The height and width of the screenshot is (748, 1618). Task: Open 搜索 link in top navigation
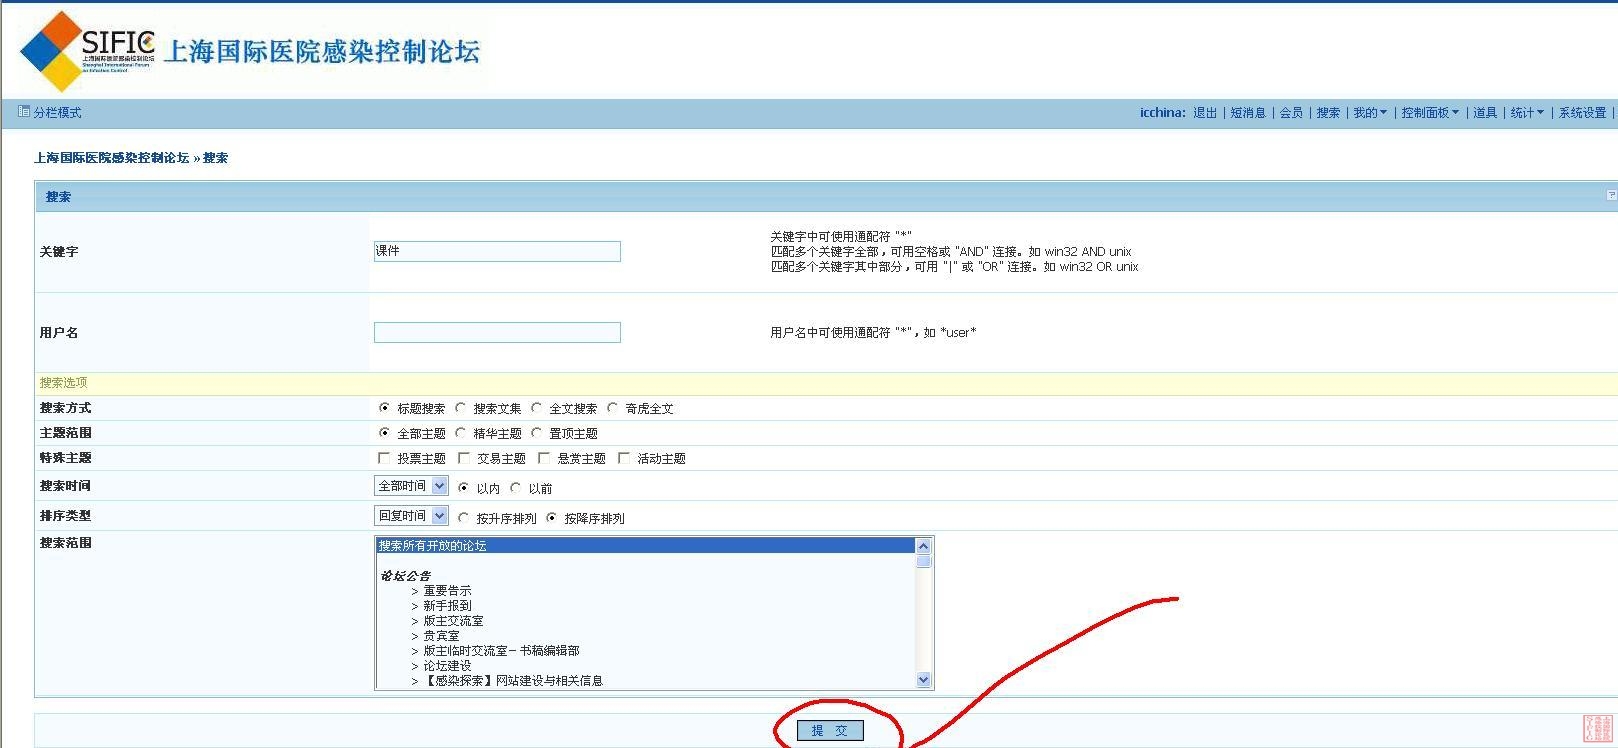[x=1328, y=113]
